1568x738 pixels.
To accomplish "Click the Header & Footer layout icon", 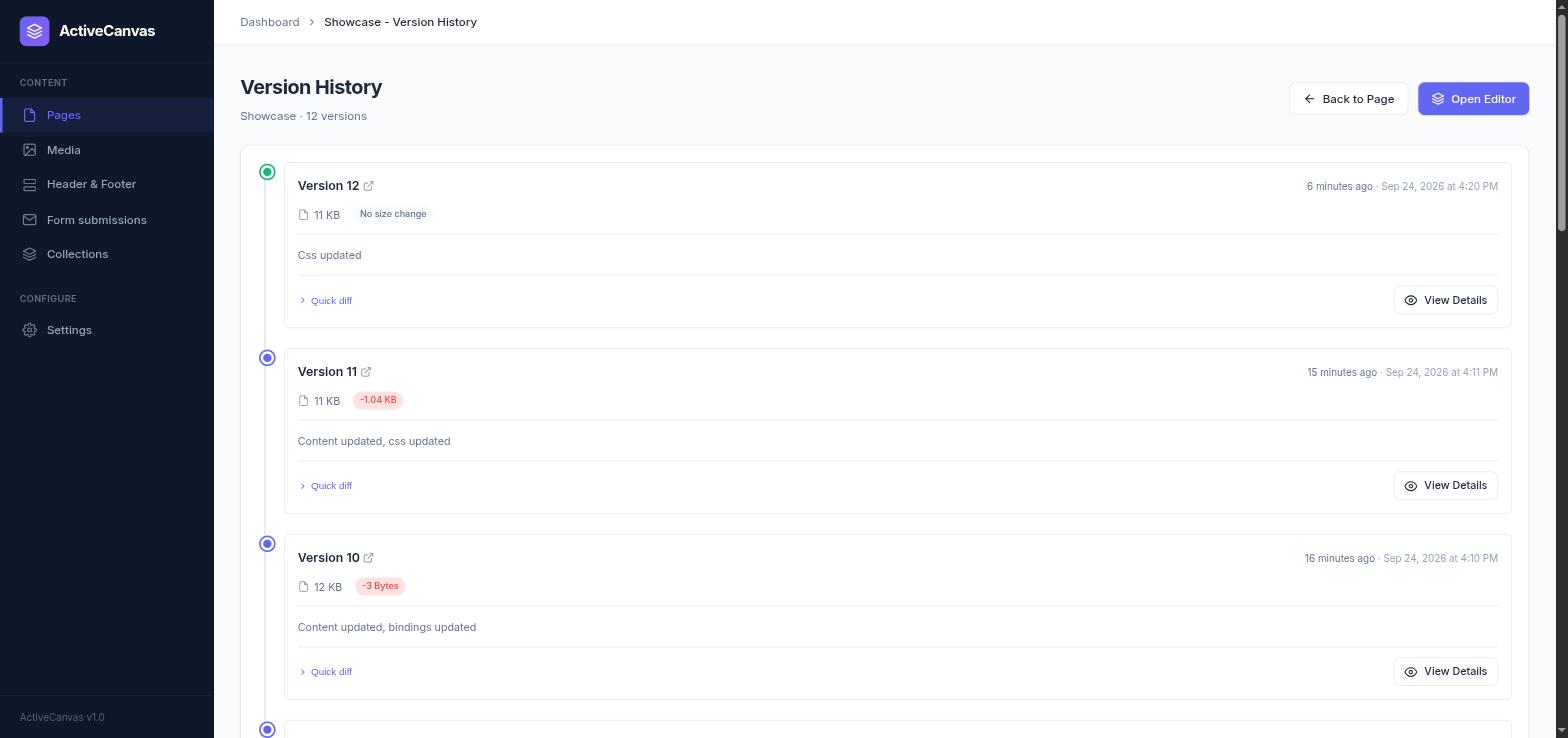I will (x=29, y=184).
